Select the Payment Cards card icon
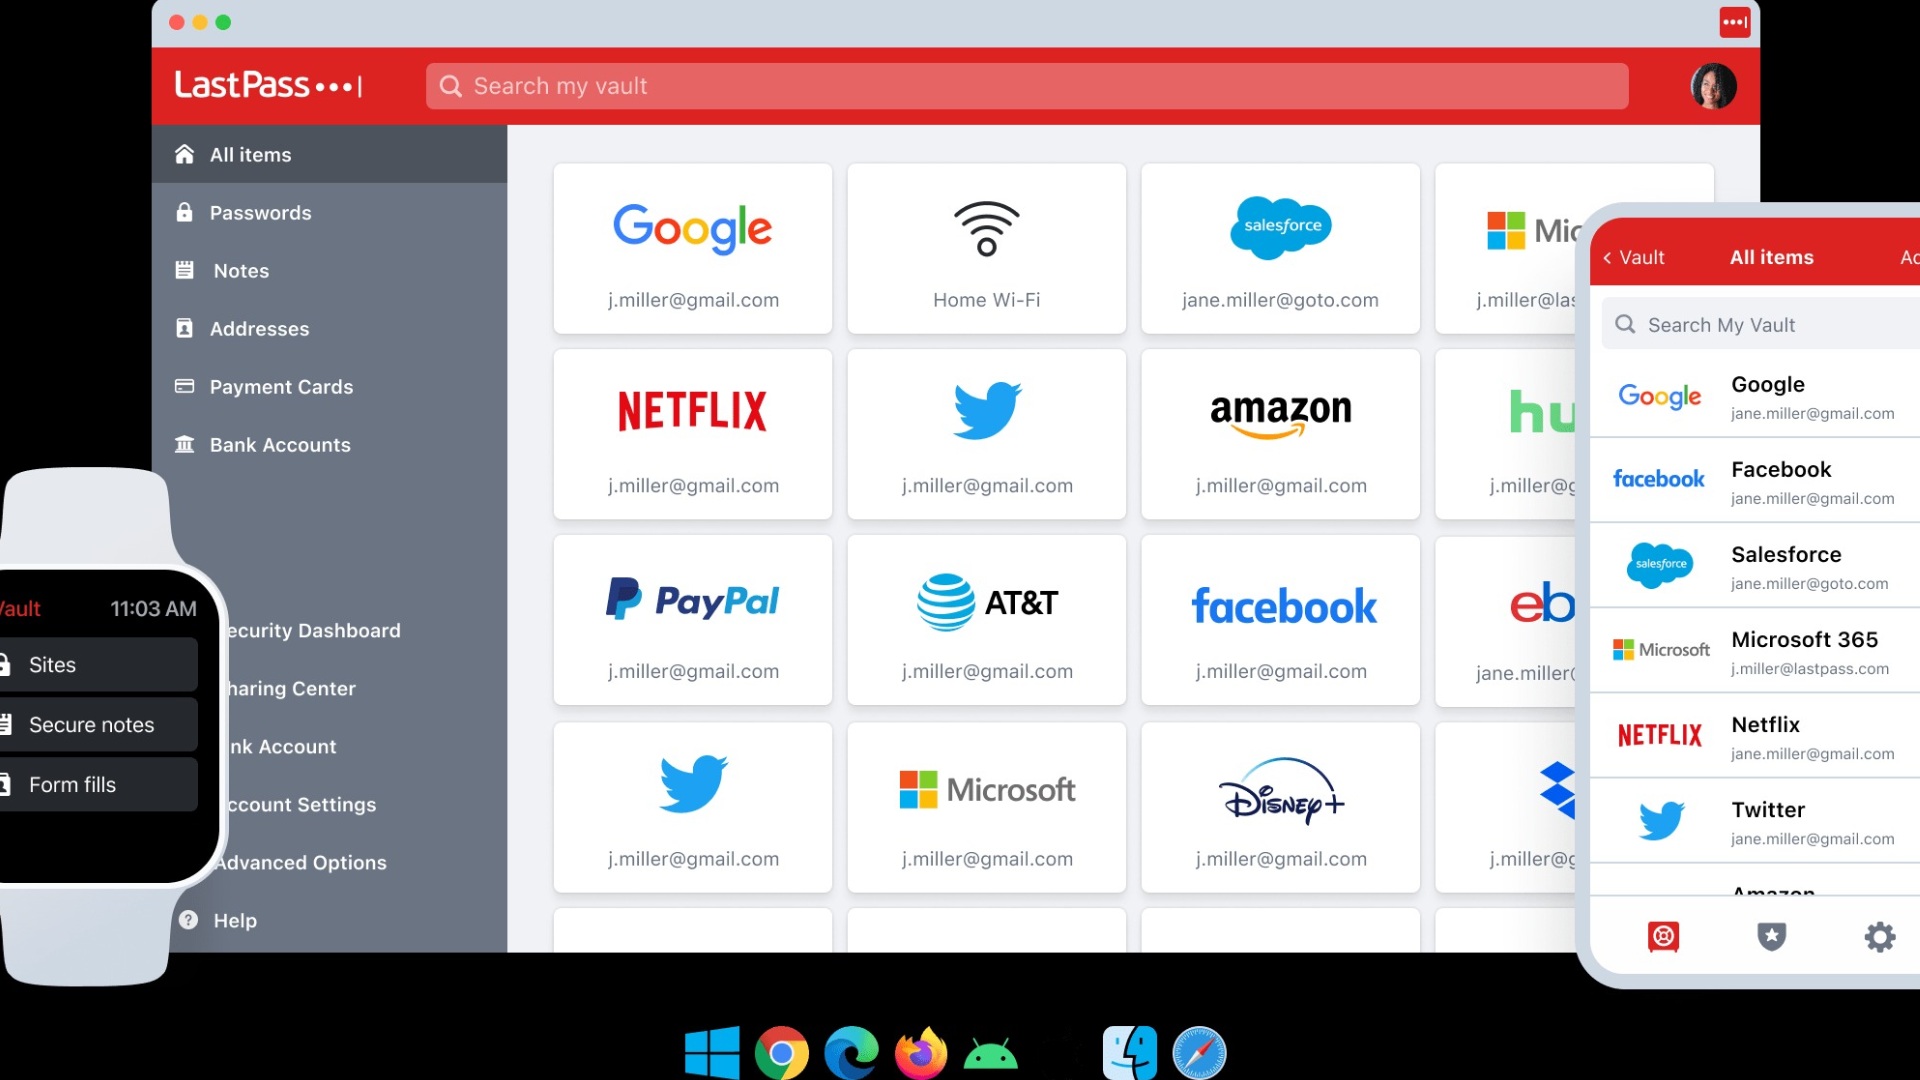Image resolution: width=1920 pixels, height=1080 pixels. pyautogui.click(x=184, y=386)
